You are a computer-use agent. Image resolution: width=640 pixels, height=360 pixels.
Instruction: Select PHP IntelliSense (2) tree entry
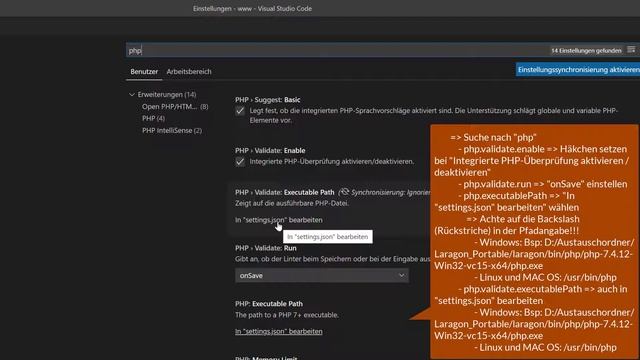172,131
